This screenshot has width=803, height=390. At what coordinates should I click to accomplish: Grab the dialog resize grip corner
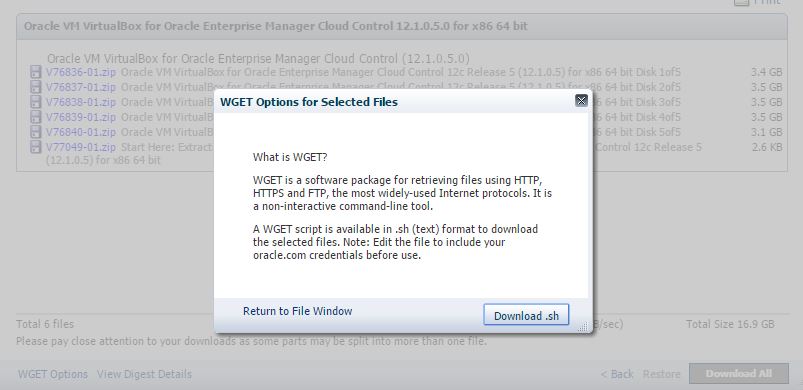point(583,327)
